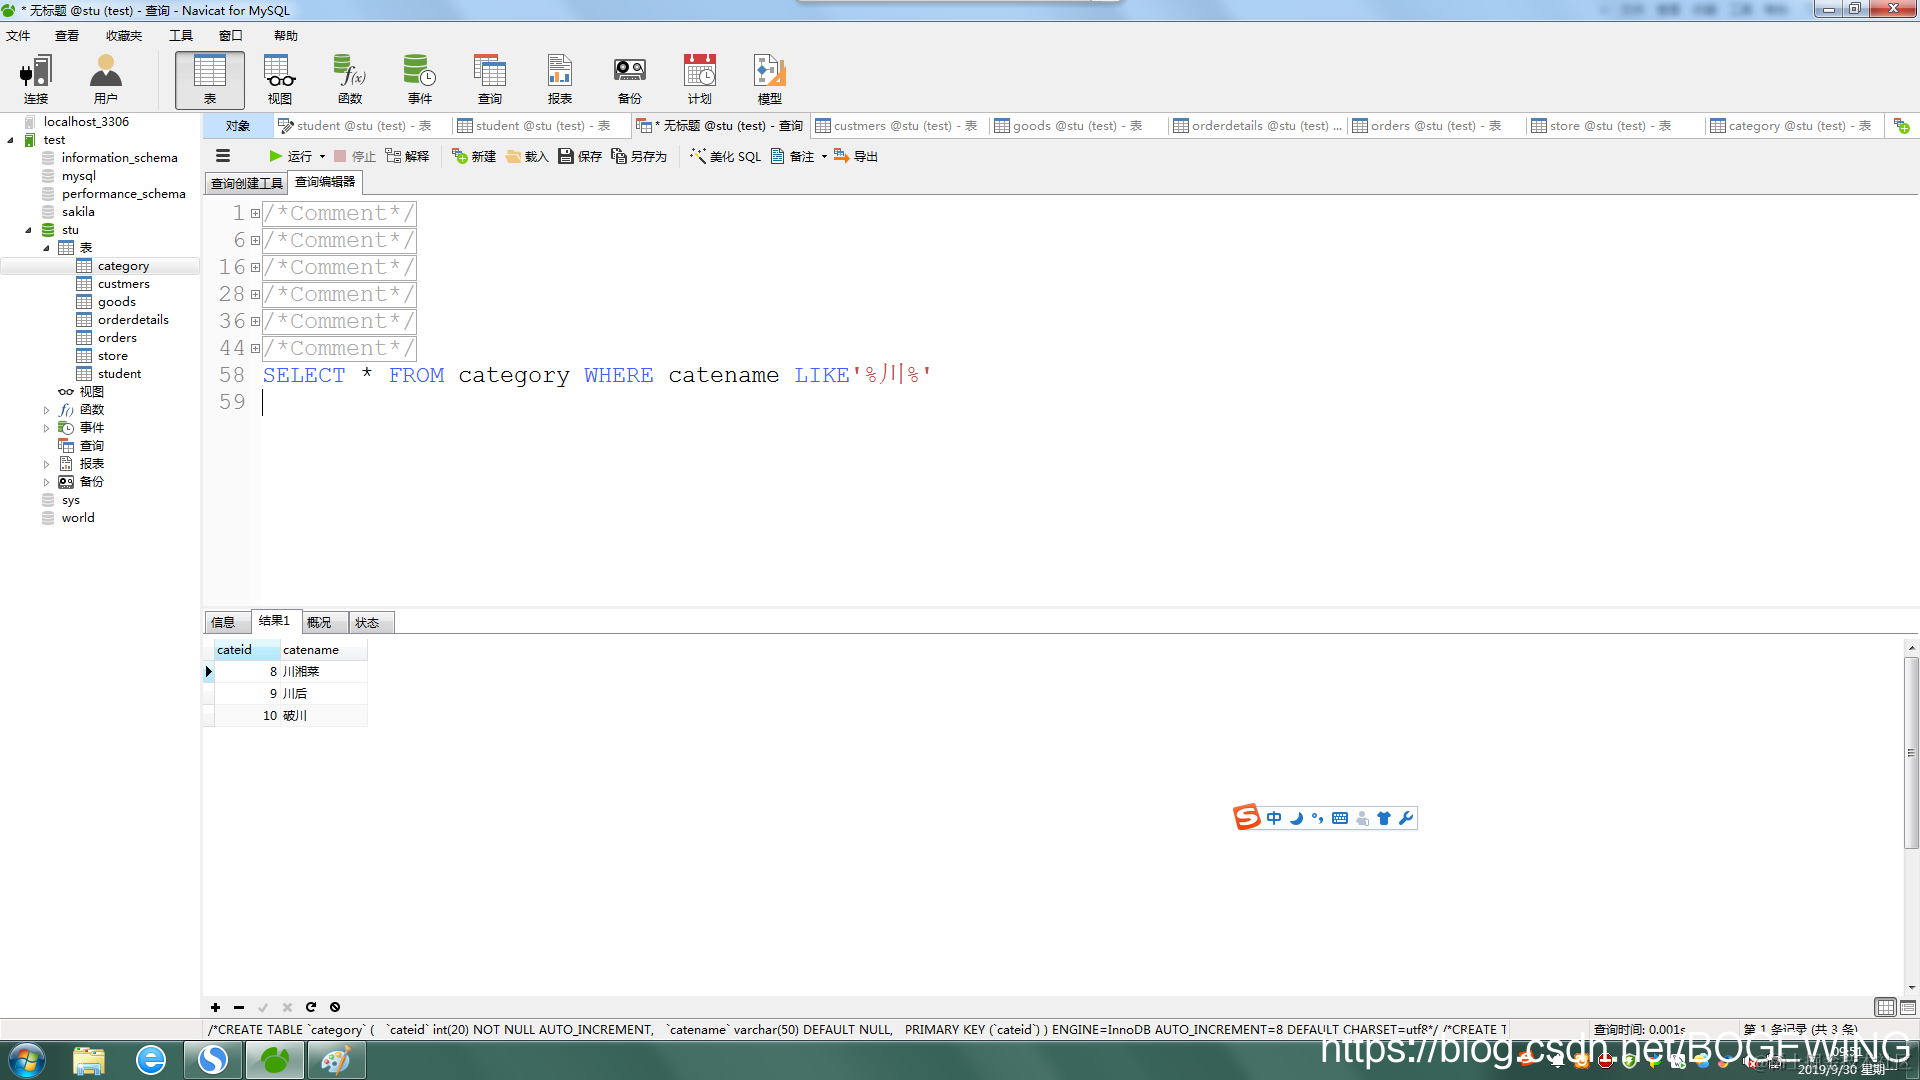Image resolution: width=1920 pixels, height=1080 pixels.
Task: Click the Beautify SQL (美化 SQL) button
Action: click(725, 156)
